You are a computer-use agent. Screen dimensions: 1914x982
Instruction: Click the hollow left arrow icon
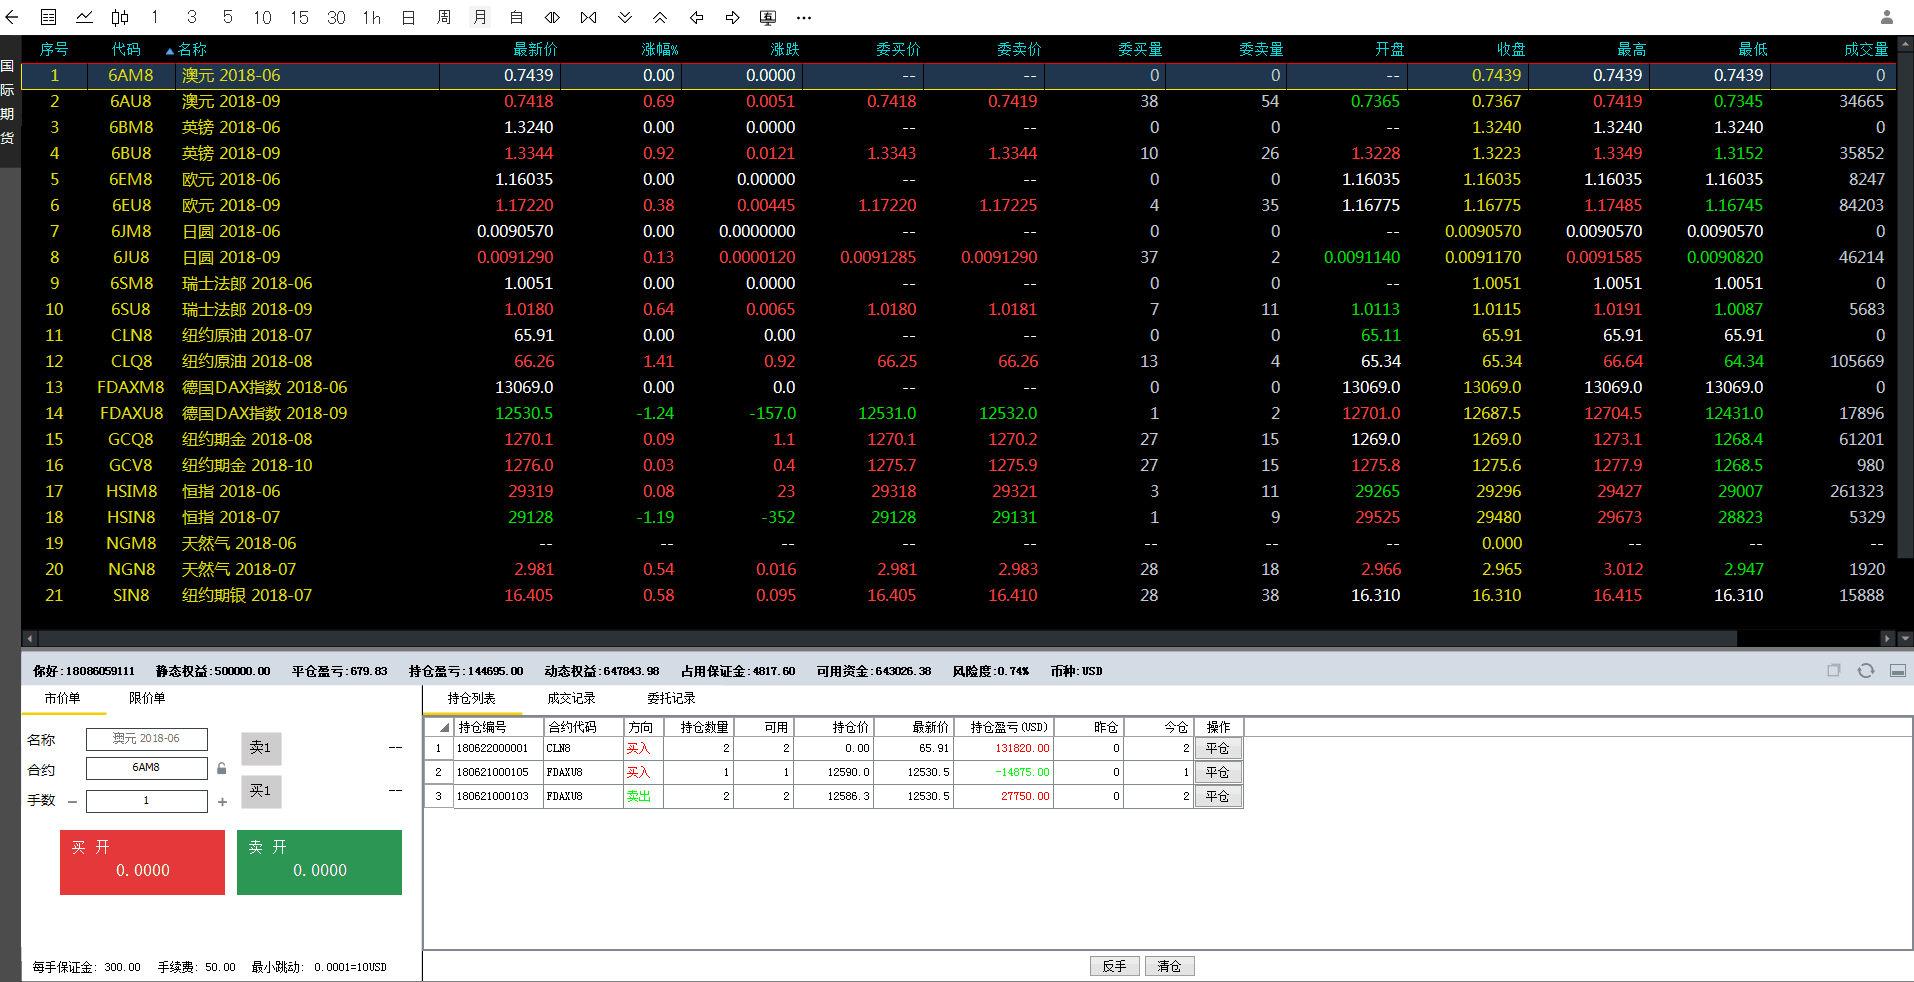coord(696,17)
